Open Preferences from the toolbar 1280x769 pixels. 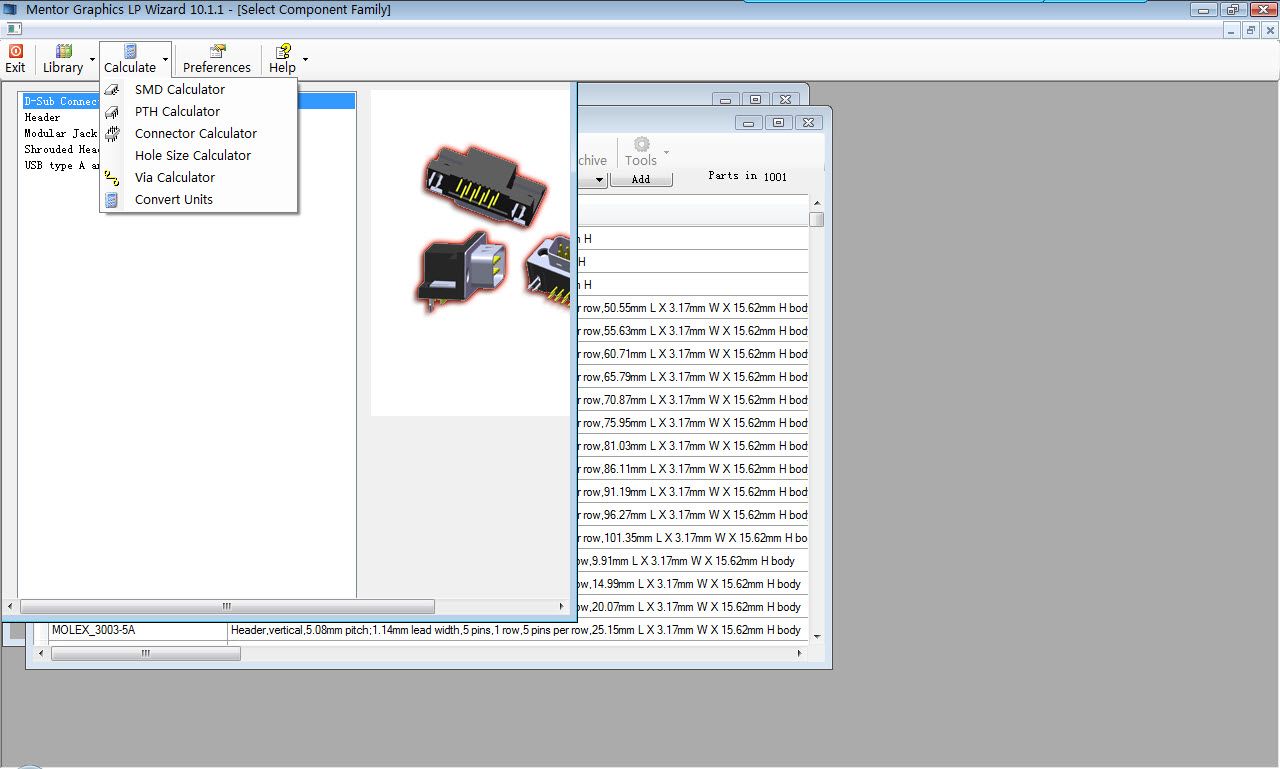217,59
